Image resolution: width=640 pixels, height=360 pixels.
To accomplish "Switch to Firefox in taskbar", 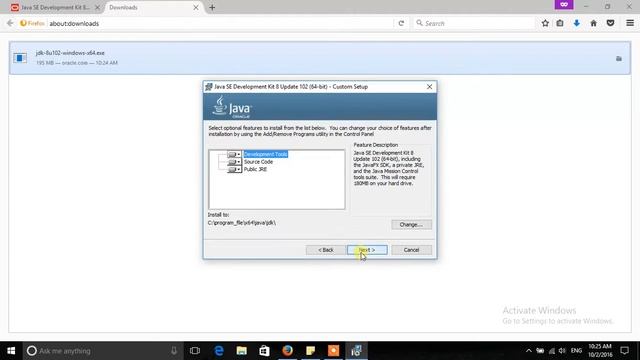I will [287, 351].
